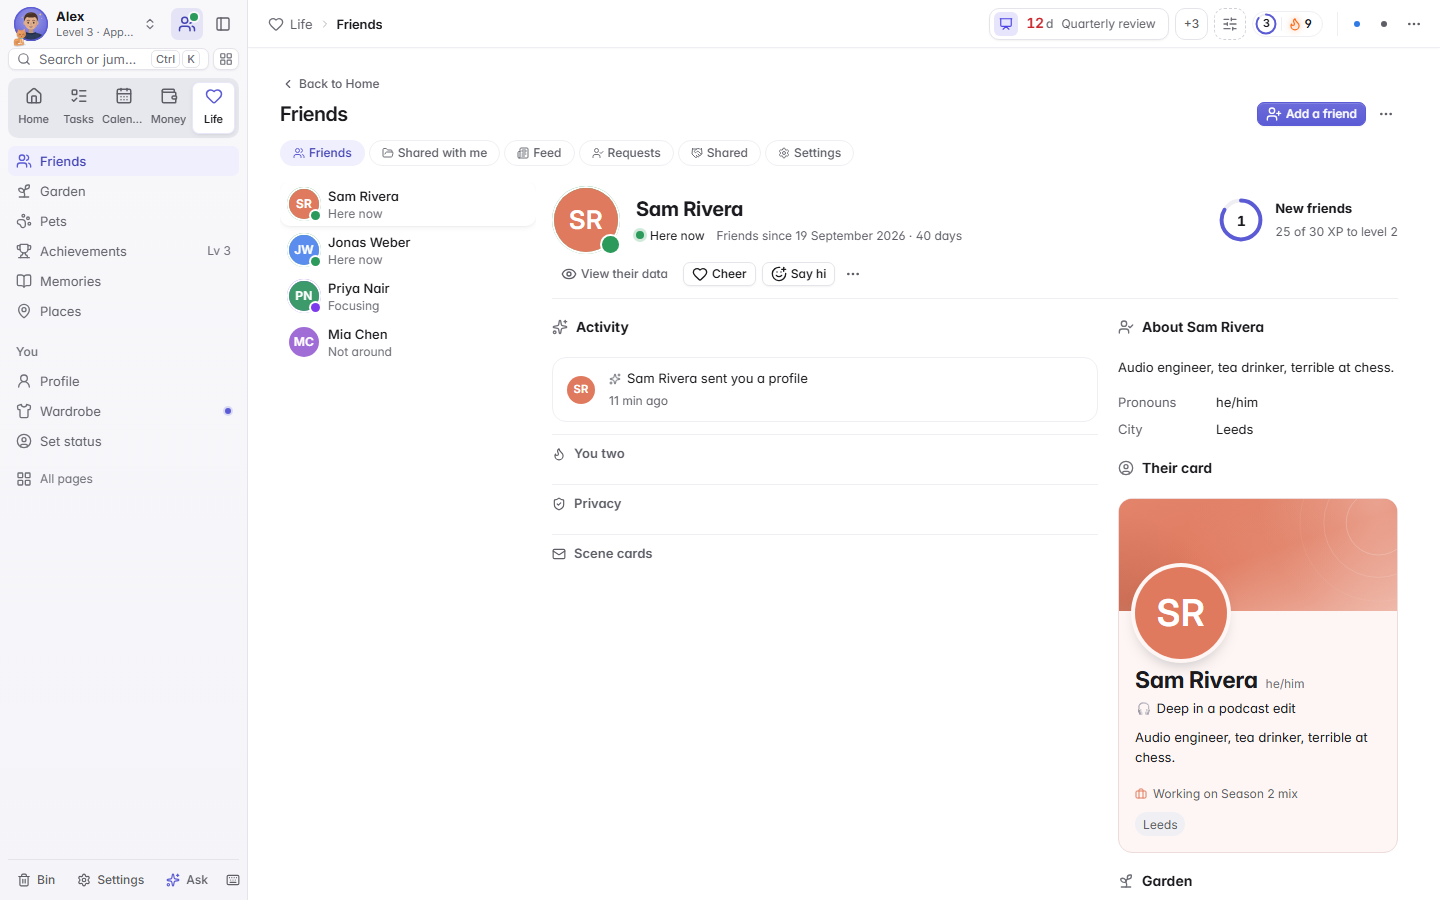The width and height of the screenshot is (1440, 900).
Task: Toggle View their data
Action: pyautogui.click(x=615, y=274)
